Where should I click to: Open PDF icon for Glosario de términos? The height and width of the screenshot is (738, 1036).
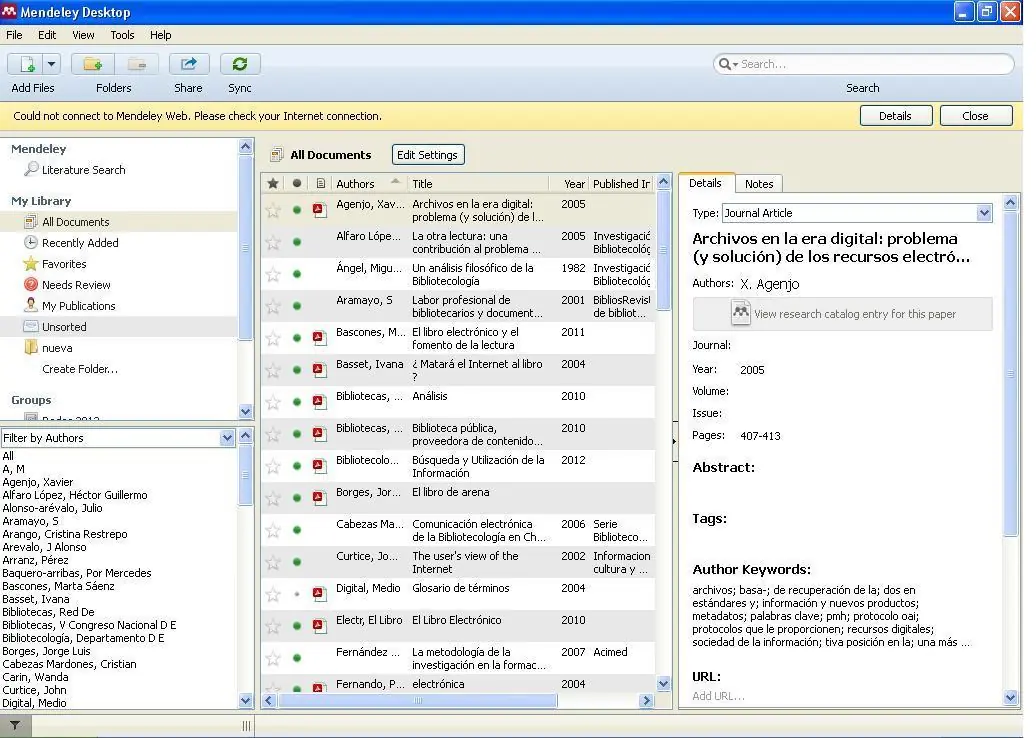(320, 595)
